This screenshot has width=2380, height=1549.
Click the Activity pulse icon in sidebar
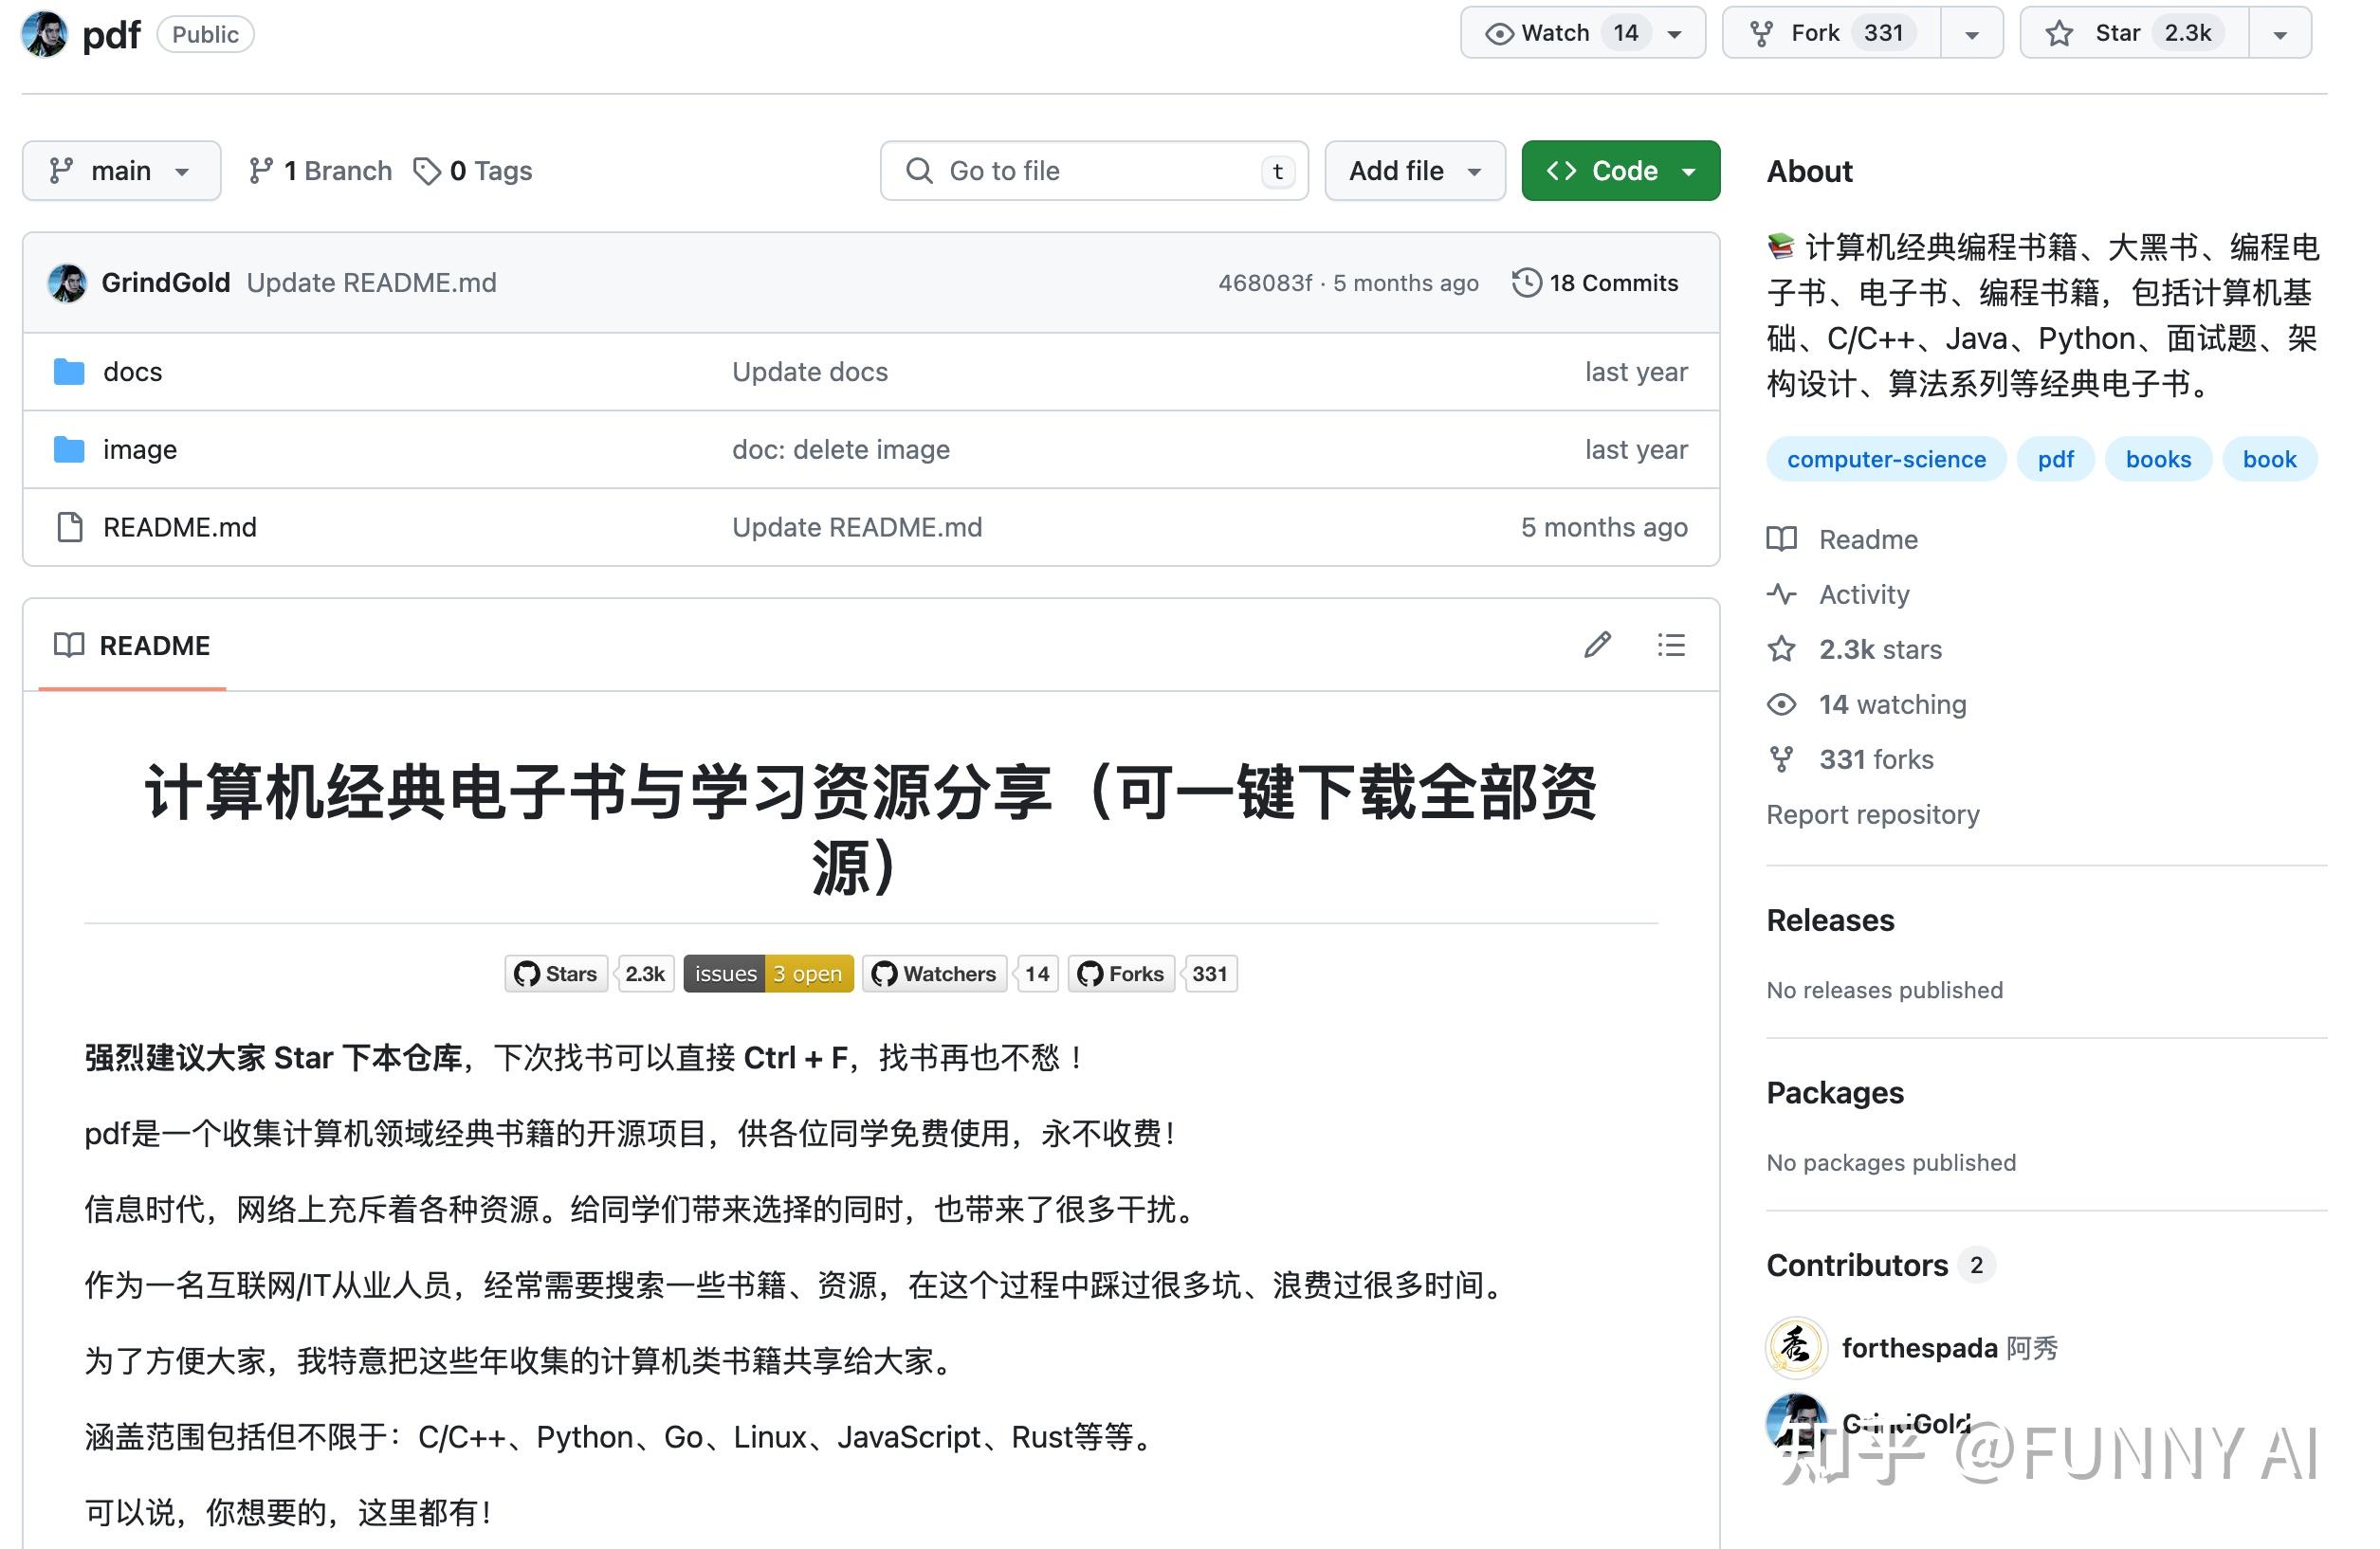tap(1782, 594)
